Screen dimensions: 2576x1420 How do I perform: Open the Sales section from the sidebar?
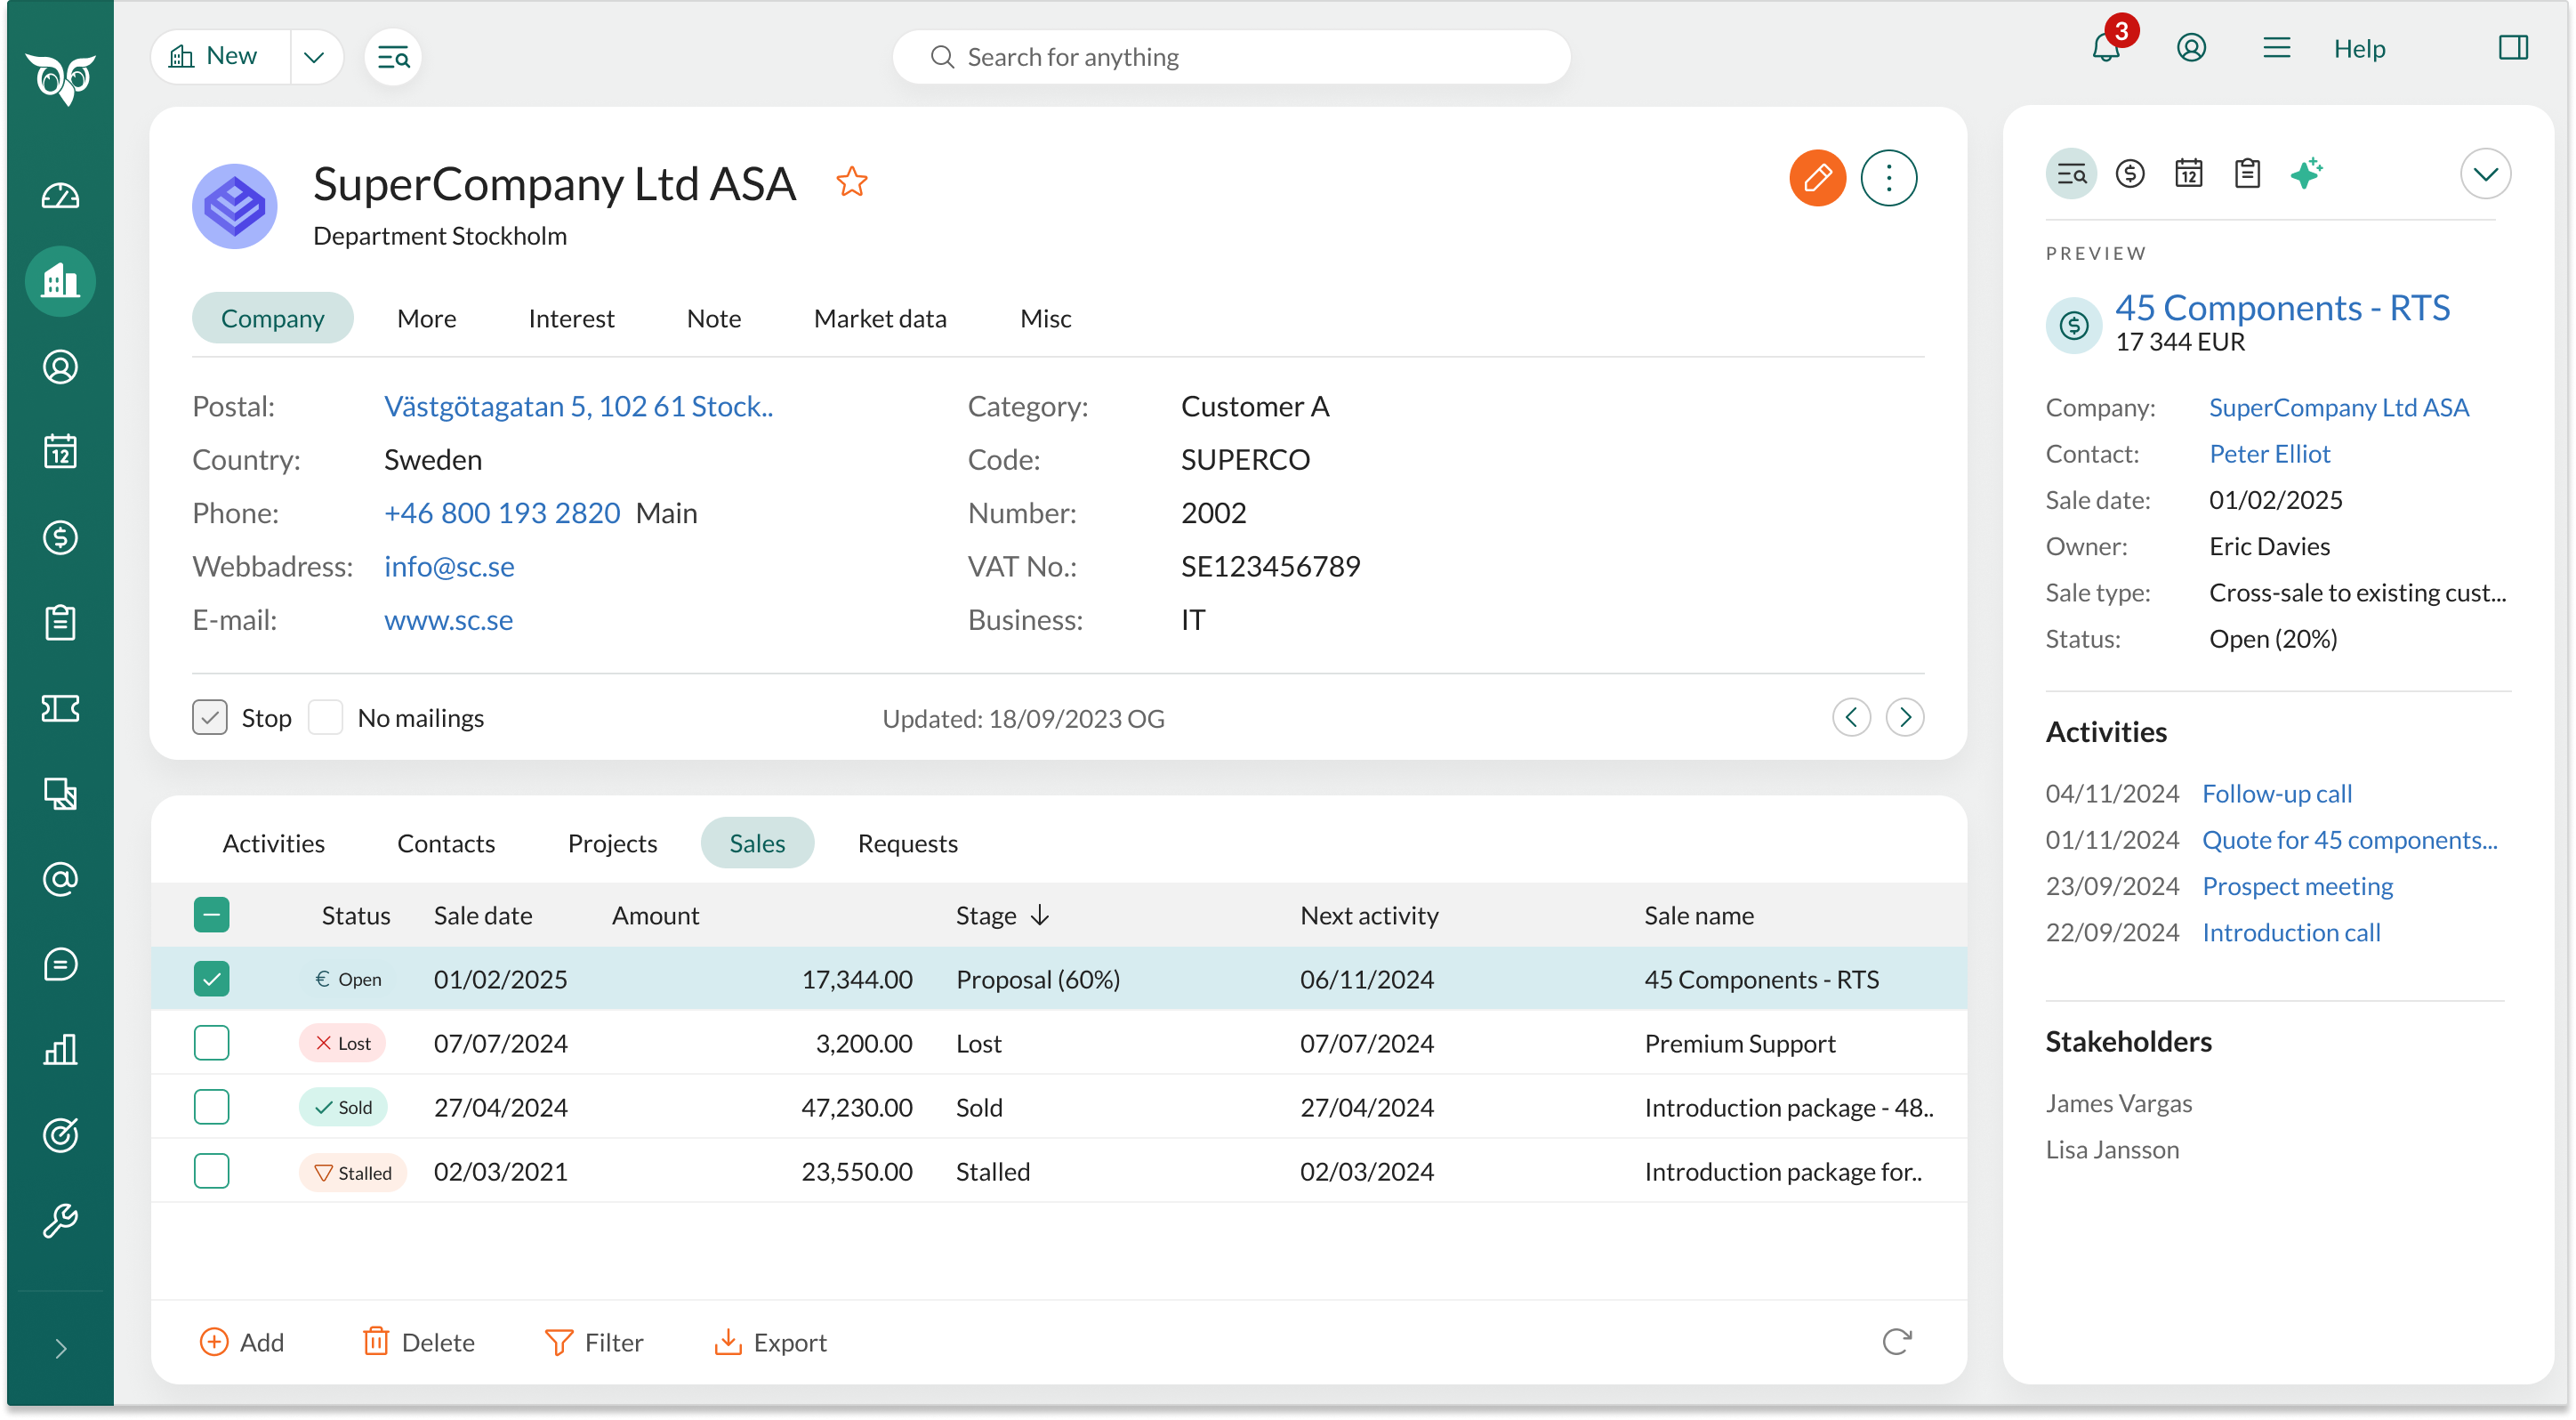60,538
